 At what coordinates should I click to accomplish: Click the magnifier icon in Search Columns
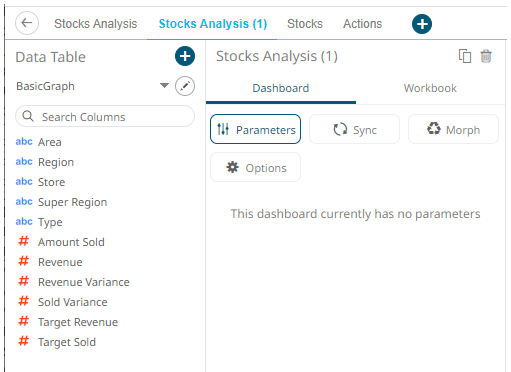28,116
